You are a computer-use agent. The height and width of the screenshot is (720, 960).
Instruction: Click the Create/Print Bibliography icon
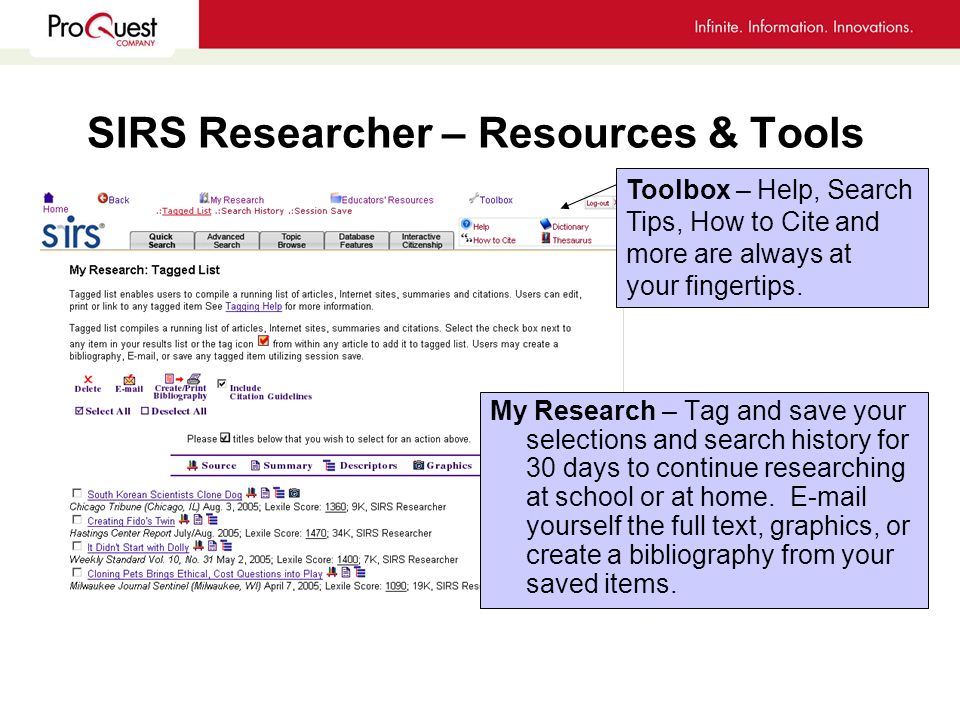click(182, 378)
